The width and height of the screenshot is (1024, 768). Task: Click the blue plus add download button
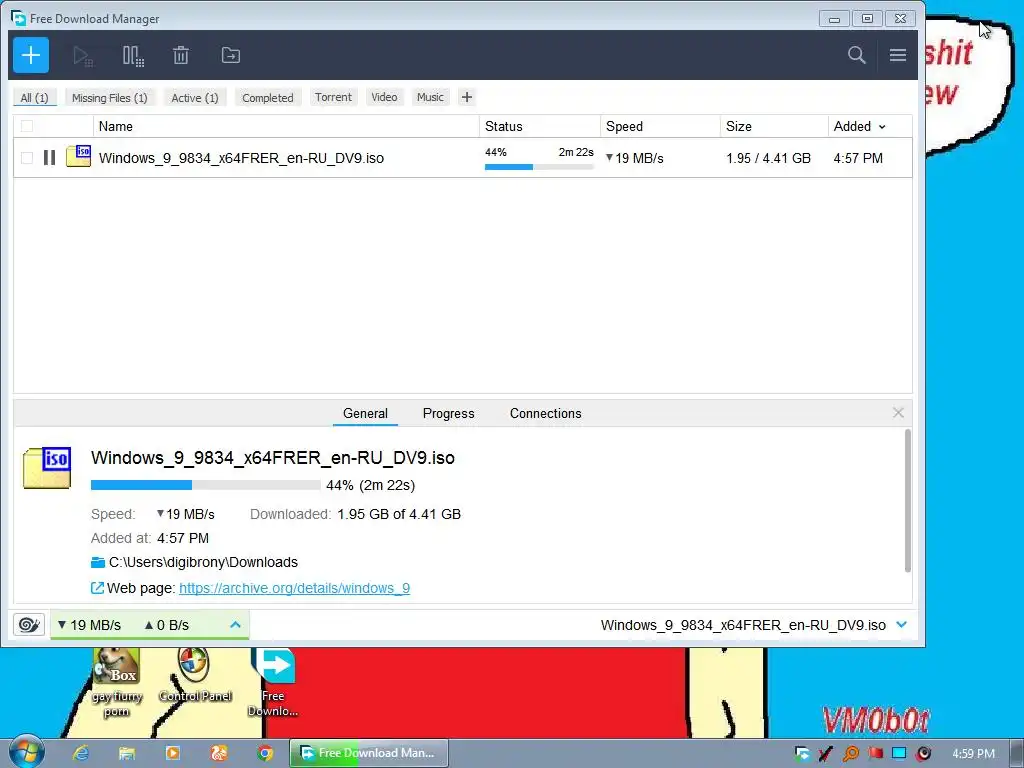[x=31, y=56]
